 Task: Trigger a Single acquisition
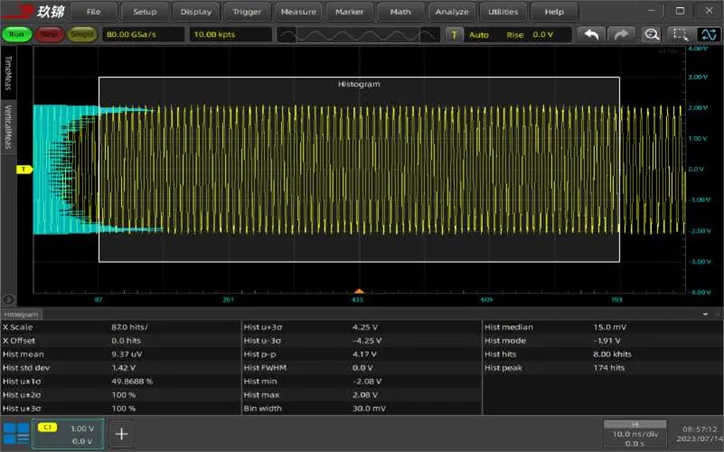[x=83, y=34]
